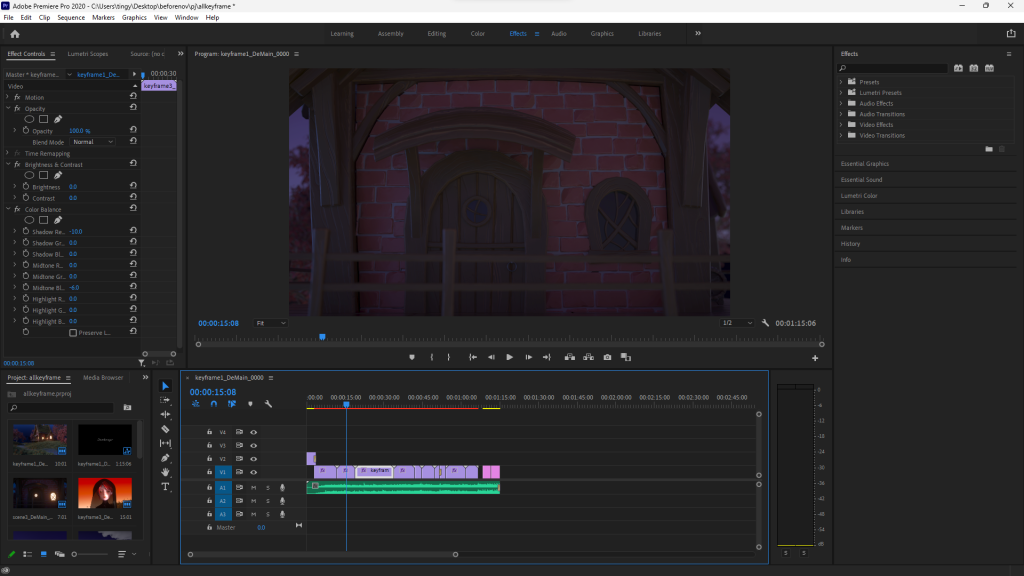The width and height of the screenshot is (1024, 576).
Task: Toggle Snap magnet in timeline
Action: 214,404
